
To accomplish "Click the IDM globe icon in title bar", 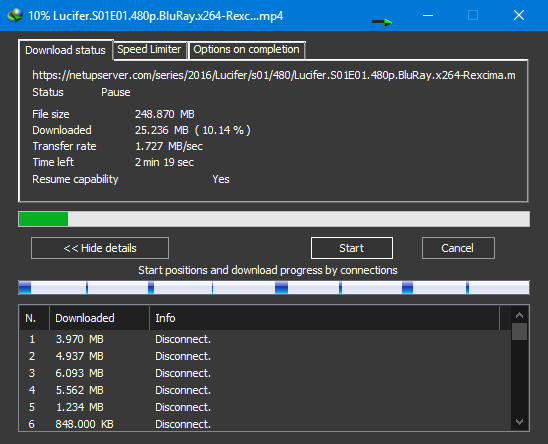I will pos(15,15).
